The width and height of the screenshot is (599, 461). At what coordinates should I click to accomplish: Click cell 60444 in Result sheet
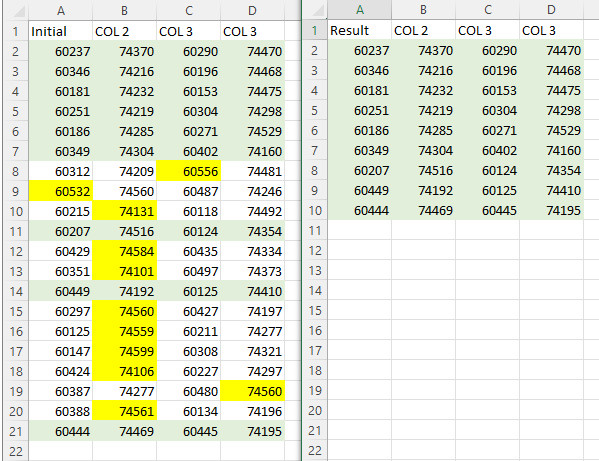pyautogui.click(x=359, y=210)
